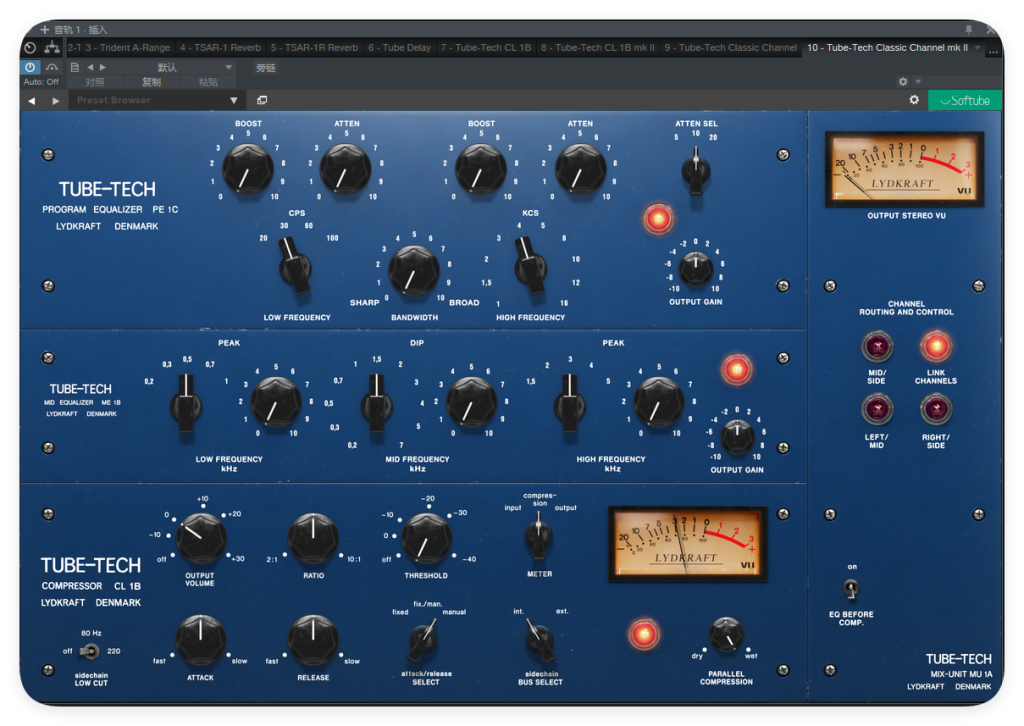The image size is (1024, 726).
Task: Click the 旁链 sidechain button
Action: coord(265,67)
